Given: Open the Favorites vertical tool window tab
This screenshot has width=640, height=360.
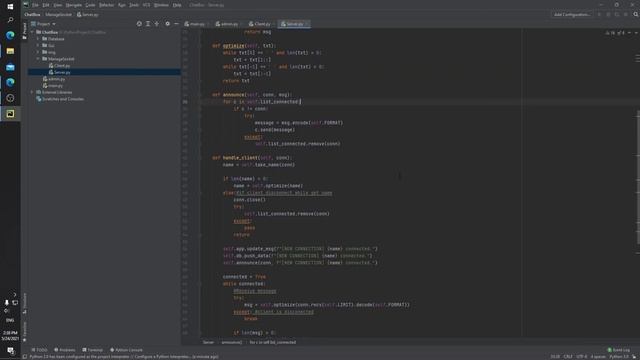Looking at the screenshot, I should [24, 331].
